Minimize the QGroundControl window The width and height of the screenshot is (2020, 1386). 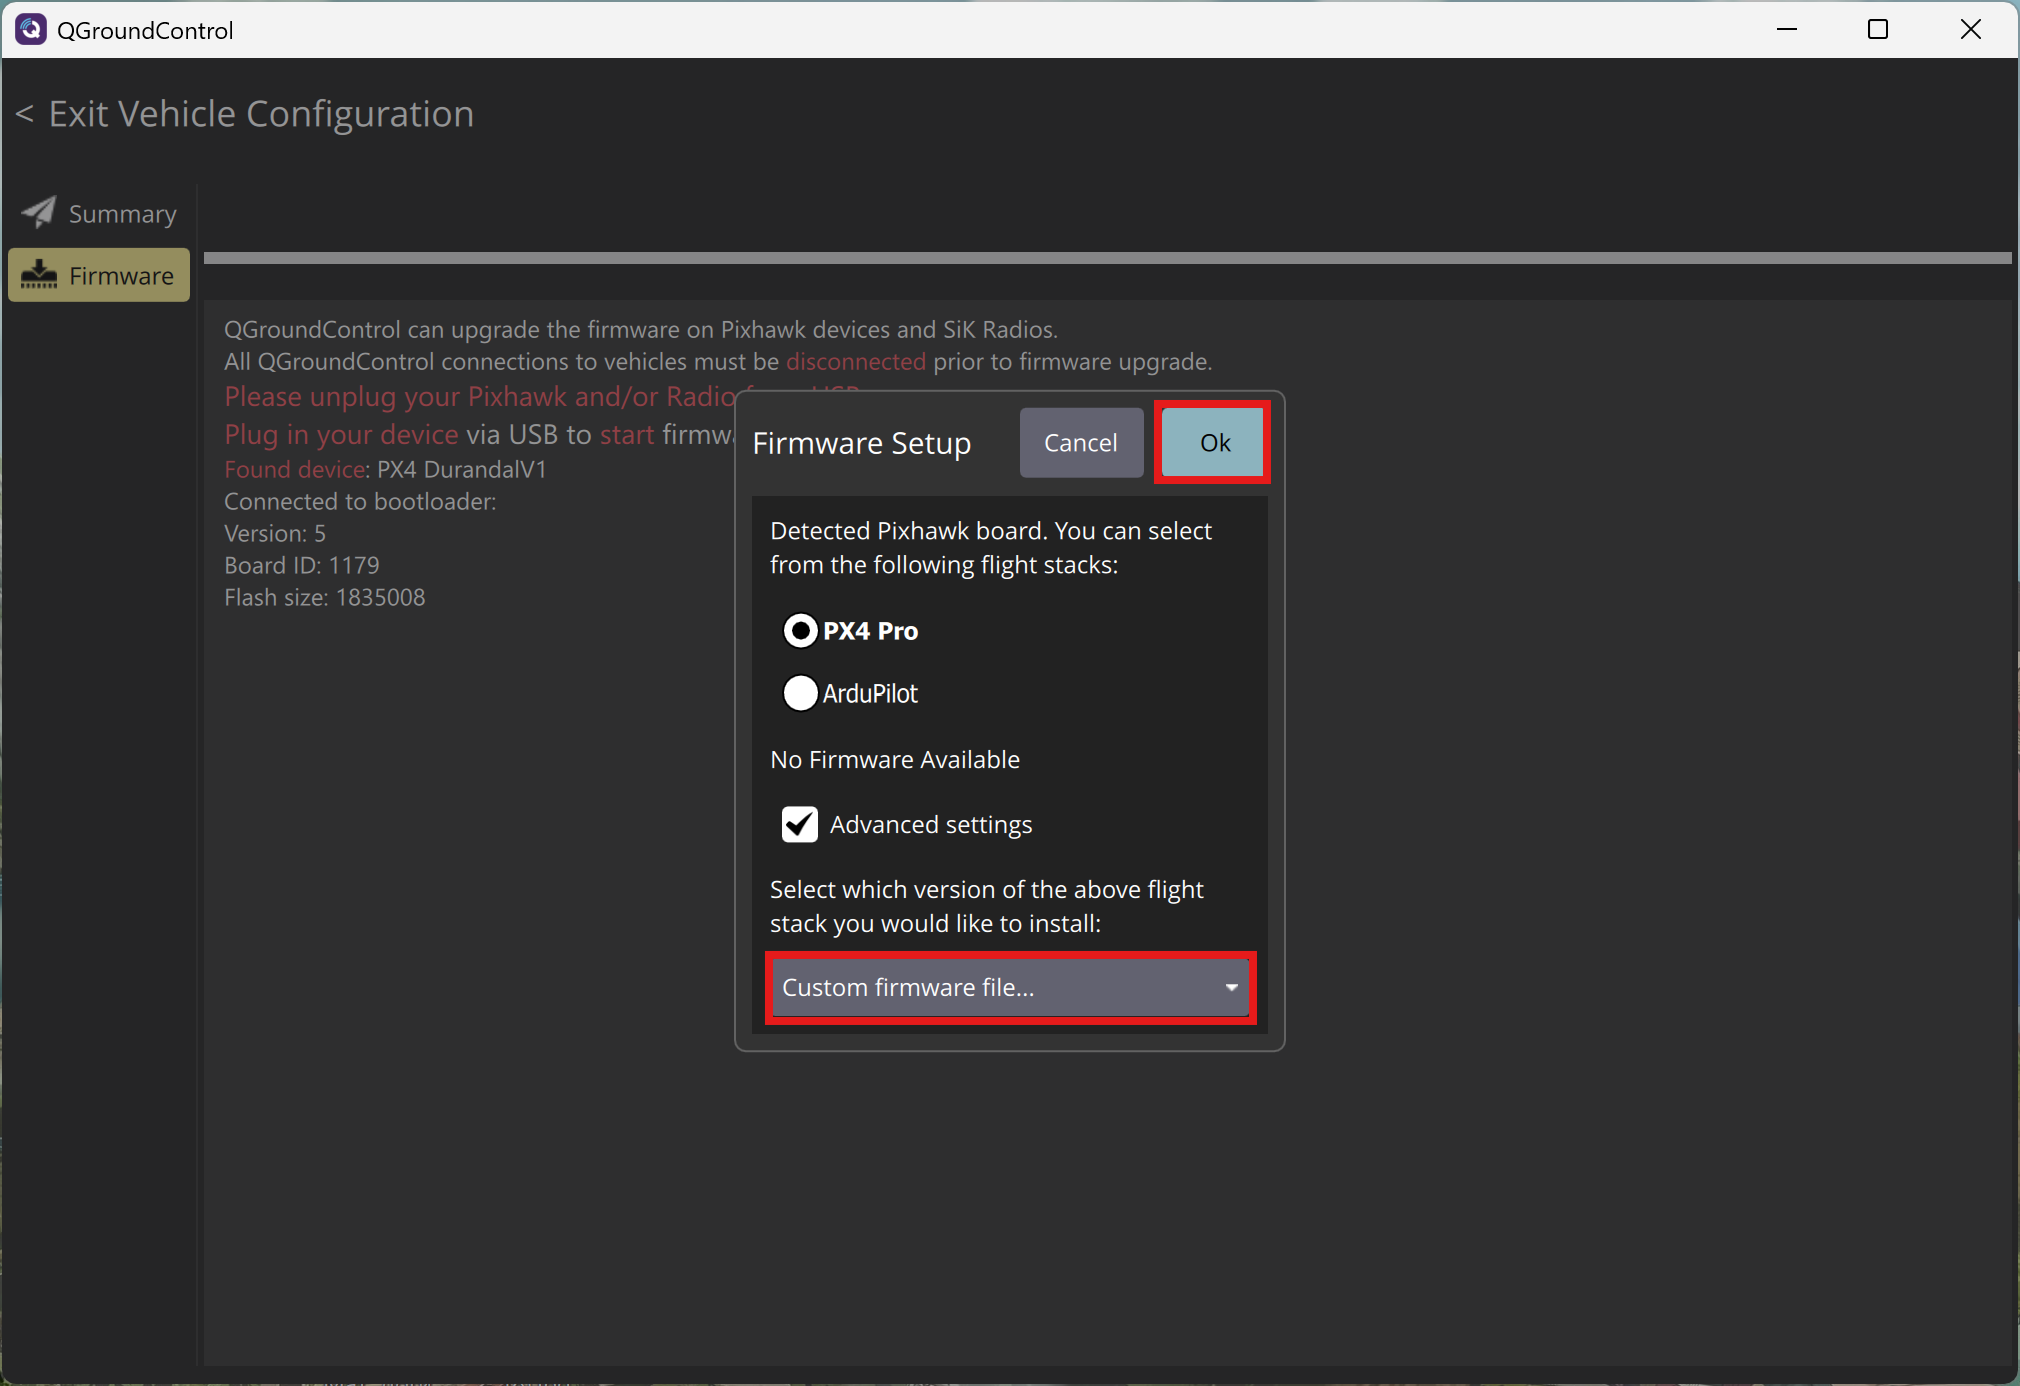[1787, 30]
